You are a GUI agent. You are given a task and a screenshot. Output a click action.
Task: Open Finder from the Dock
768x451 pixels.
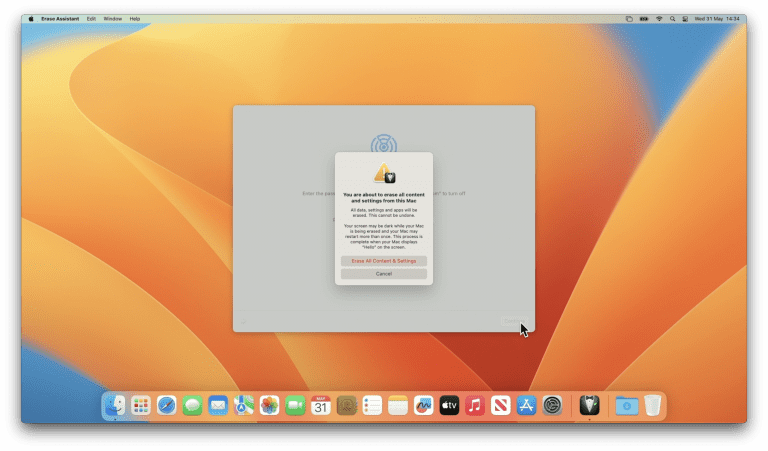point(115,405)
